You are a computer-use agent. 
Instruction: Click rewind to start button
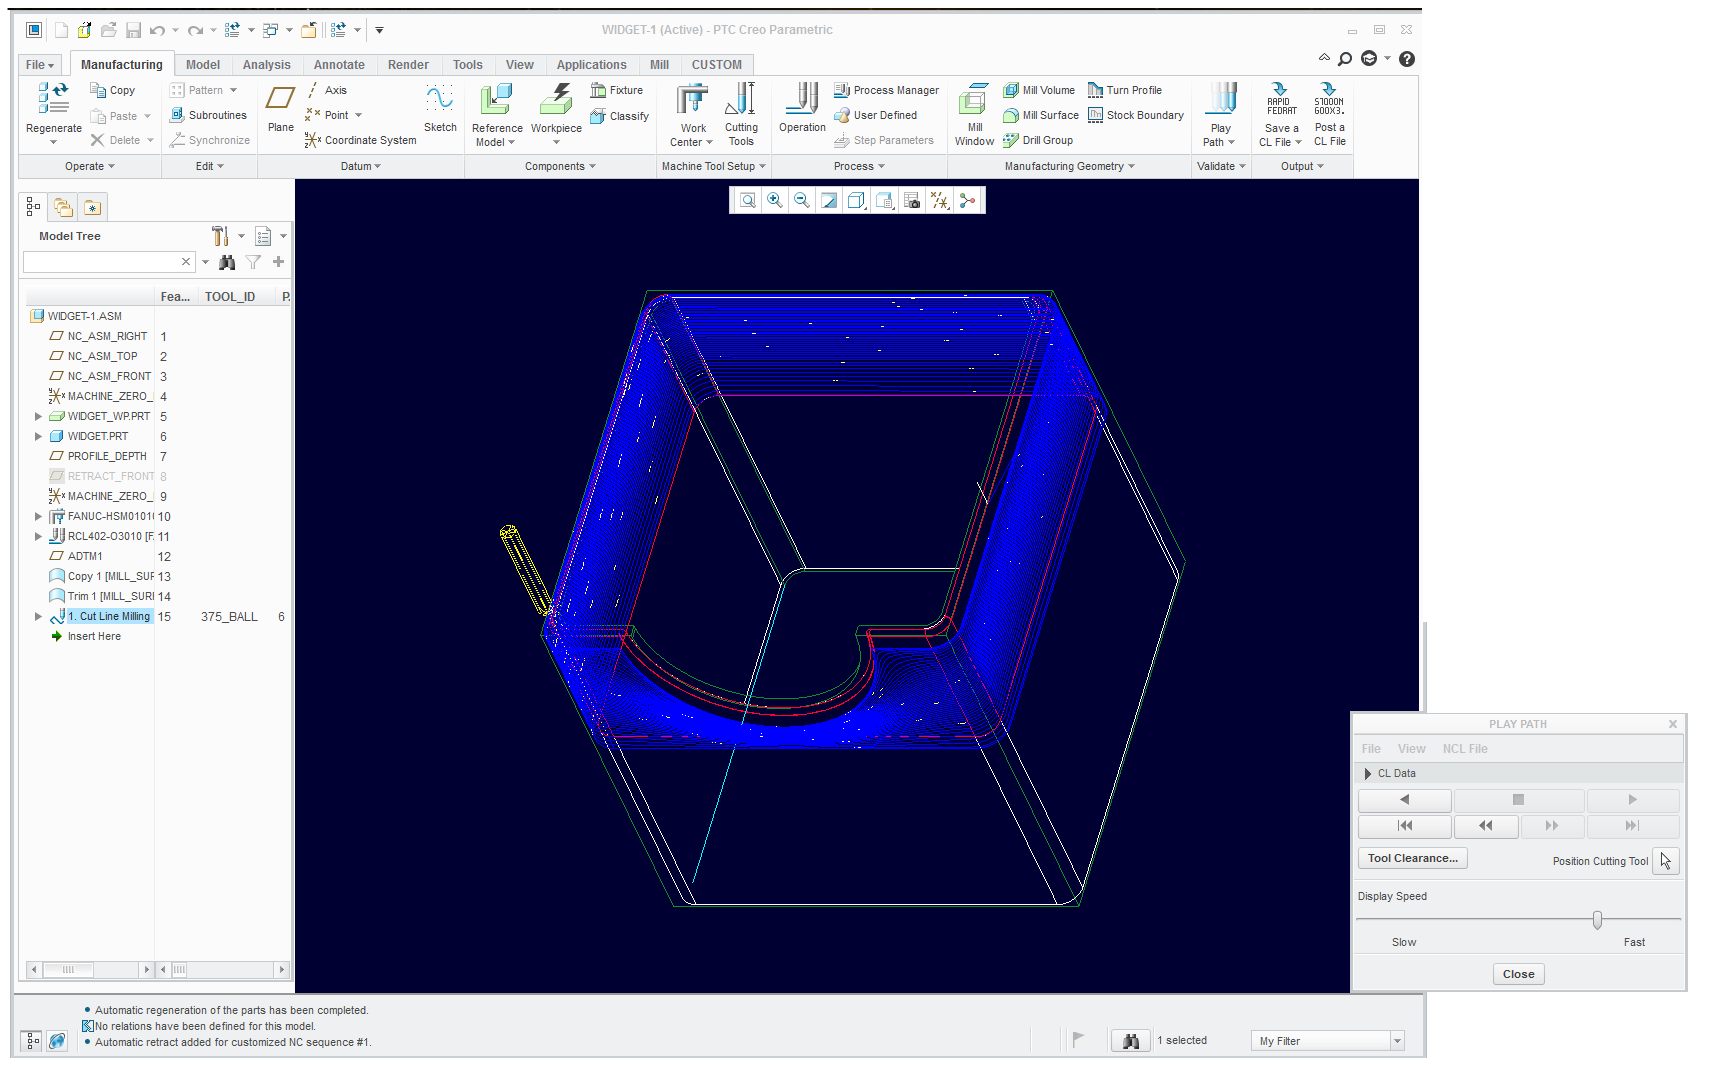coord(1404,826)
